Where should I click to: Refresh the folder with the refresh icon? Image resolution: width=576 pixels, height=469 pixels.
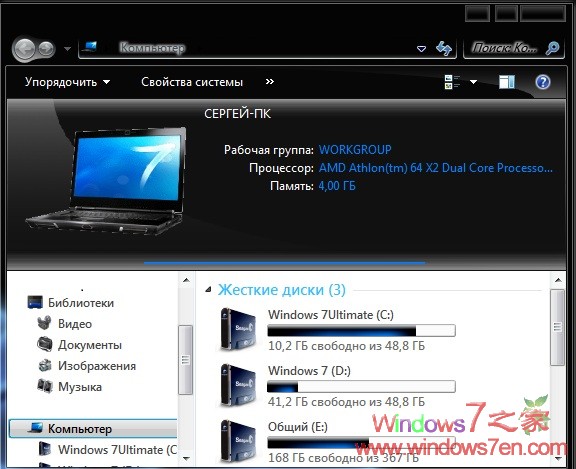pos(443,48)
